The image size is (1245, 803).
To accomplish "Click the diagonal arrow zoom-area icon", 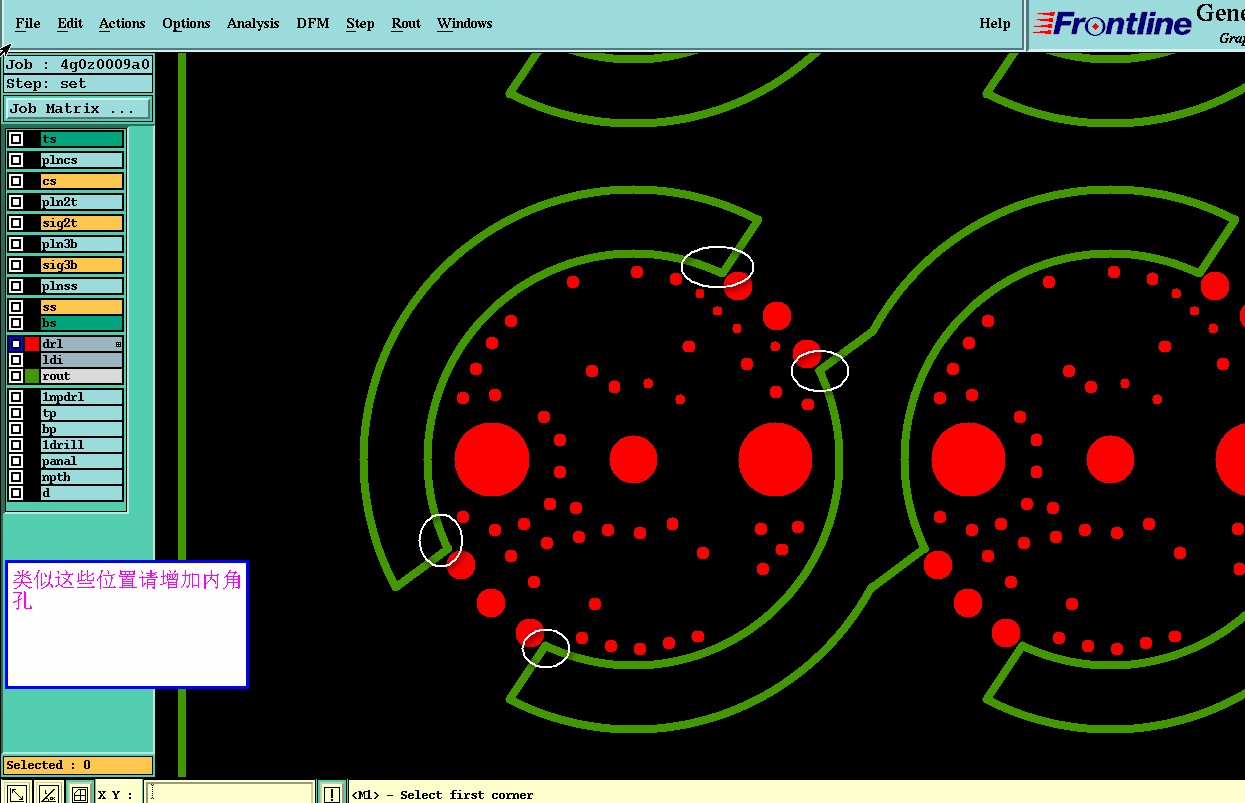I will coord(17,794).
